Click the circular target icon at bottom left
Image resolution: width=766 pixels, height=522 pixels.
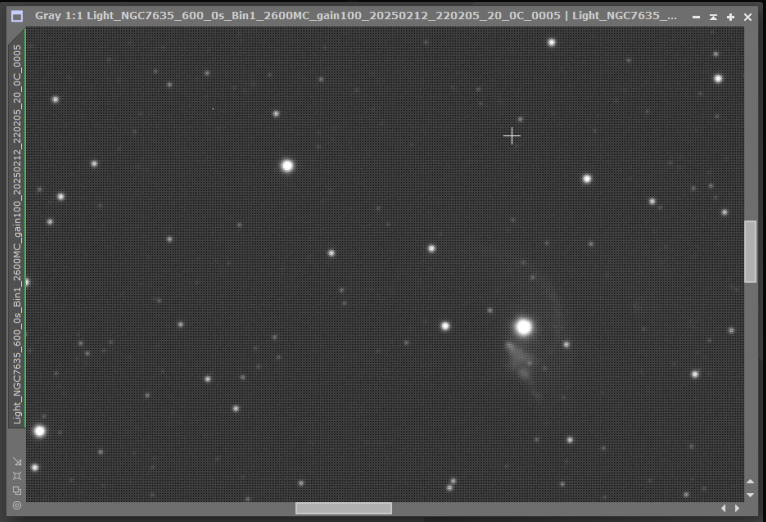[x=17, y=505]
